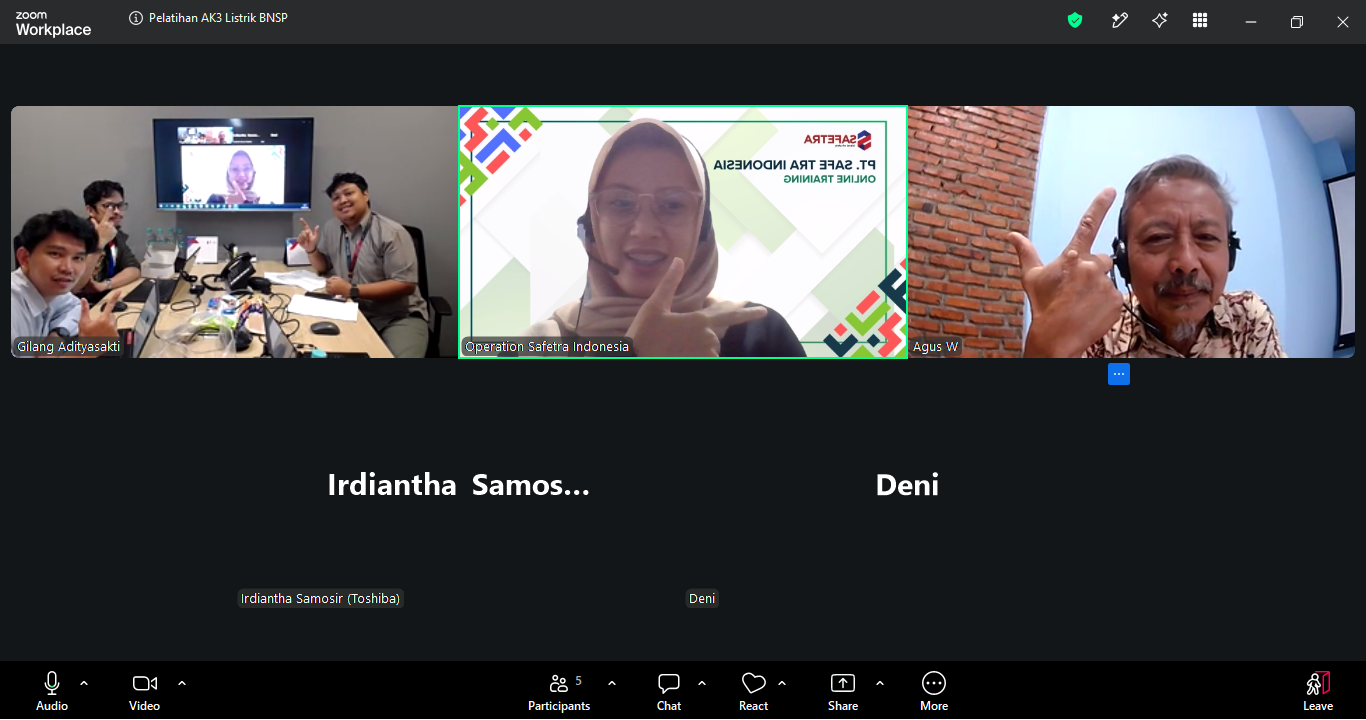
Task: Click the Share screen icon
Action: click(x=843, y=691)
